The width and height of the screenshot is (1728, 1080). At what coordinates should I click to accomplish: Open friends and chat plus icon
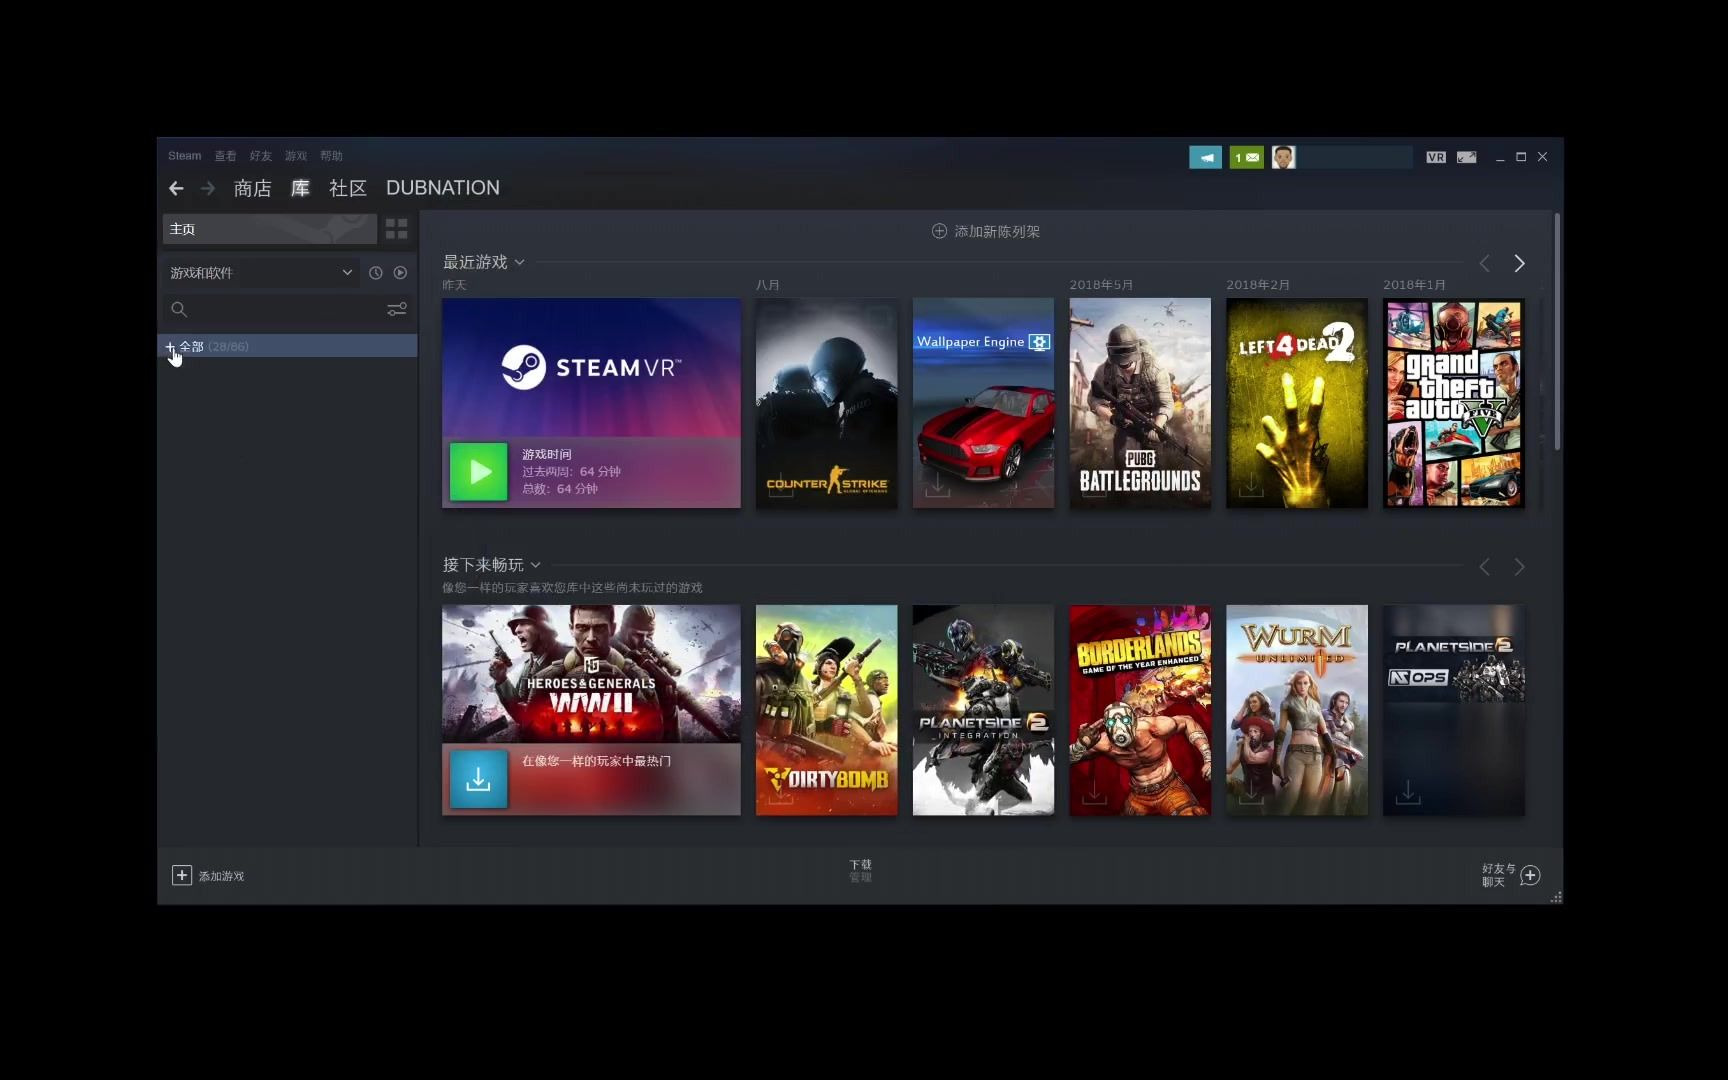[1530, 875]
